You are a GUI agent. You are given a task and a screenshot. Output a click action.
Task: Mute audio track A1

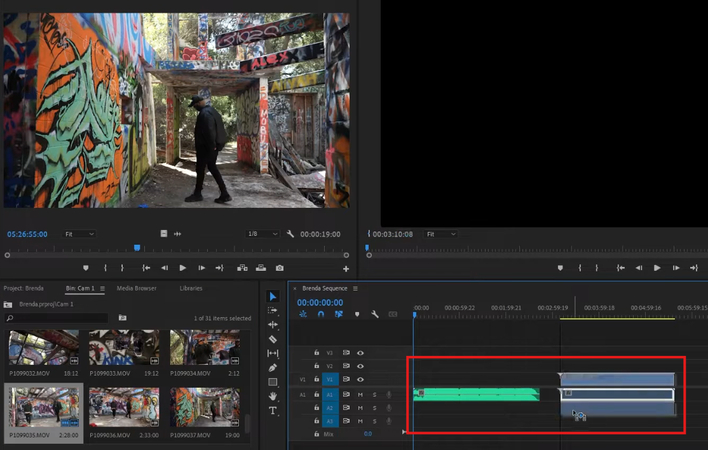click(360, 394)
